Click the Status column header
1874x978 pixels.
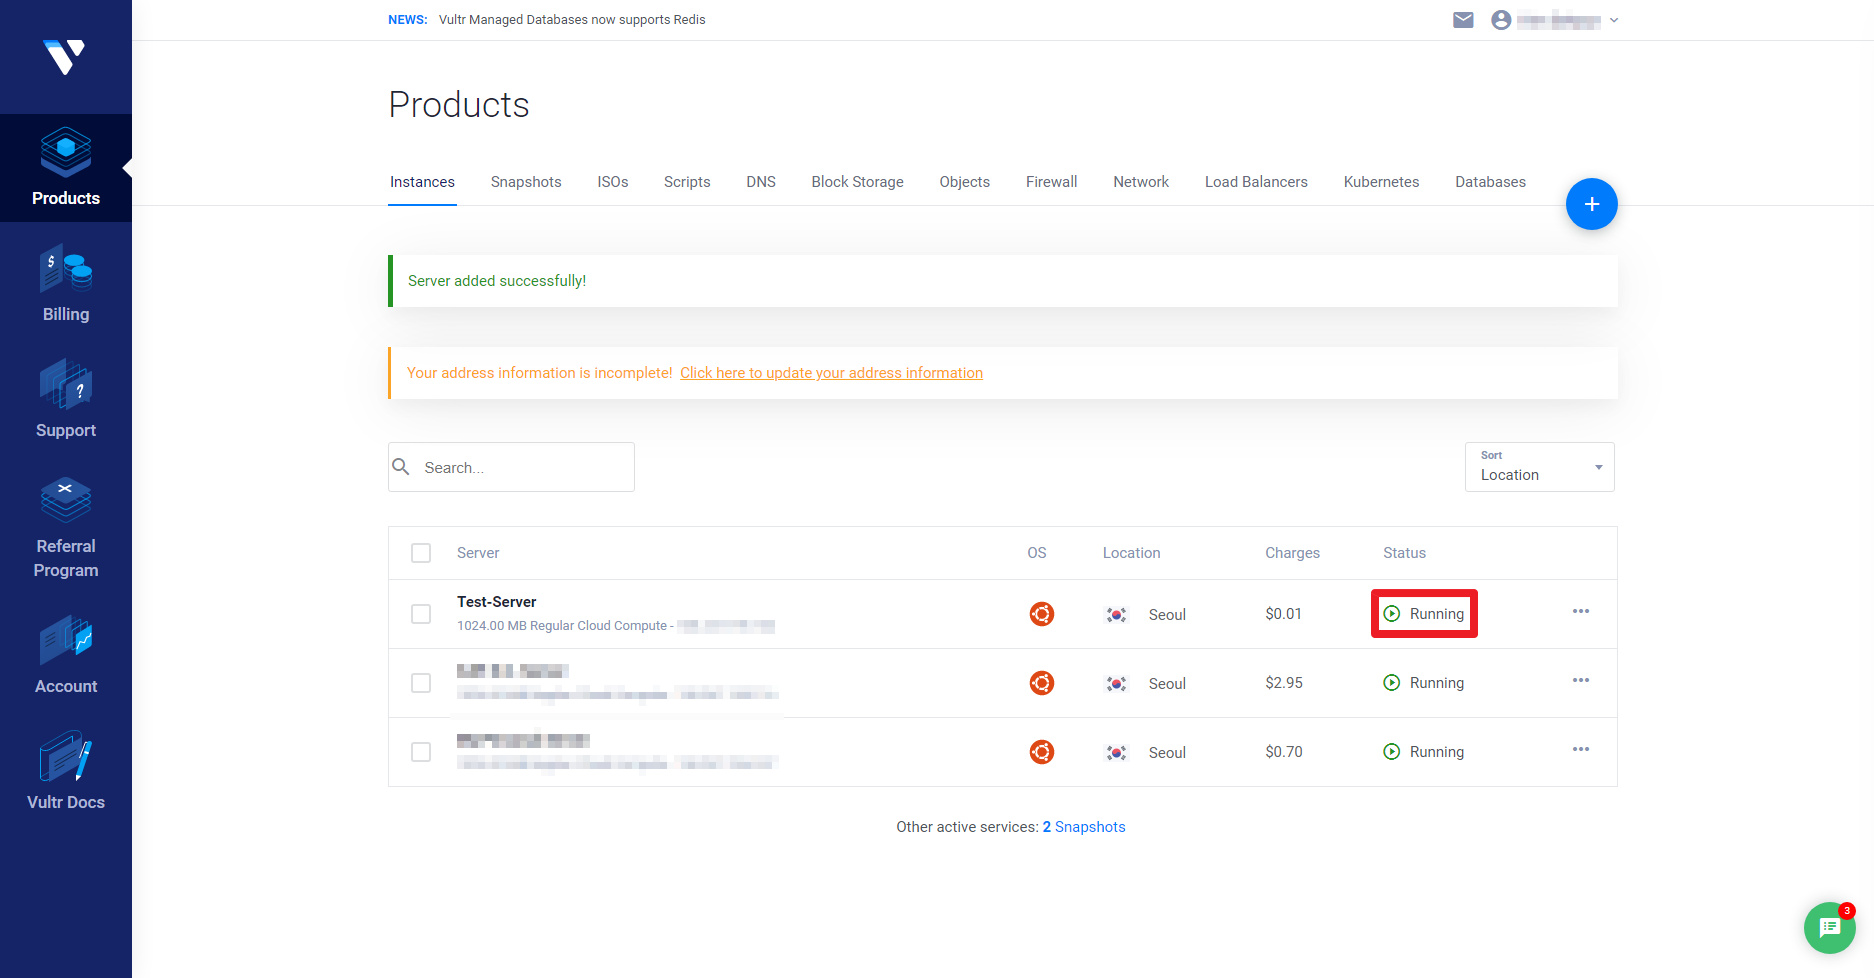[1404, 553]
